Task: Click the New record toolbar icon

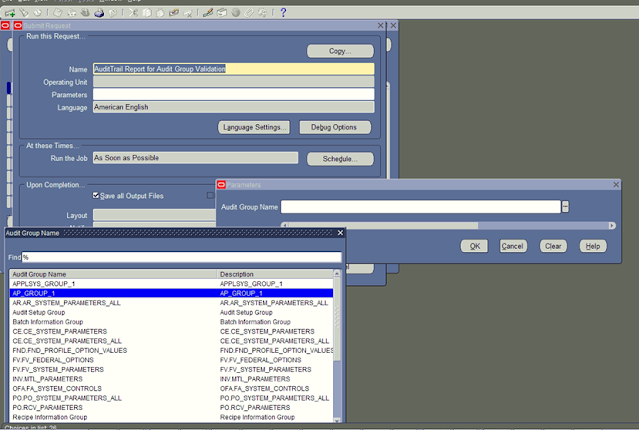Action: [9, 13]
